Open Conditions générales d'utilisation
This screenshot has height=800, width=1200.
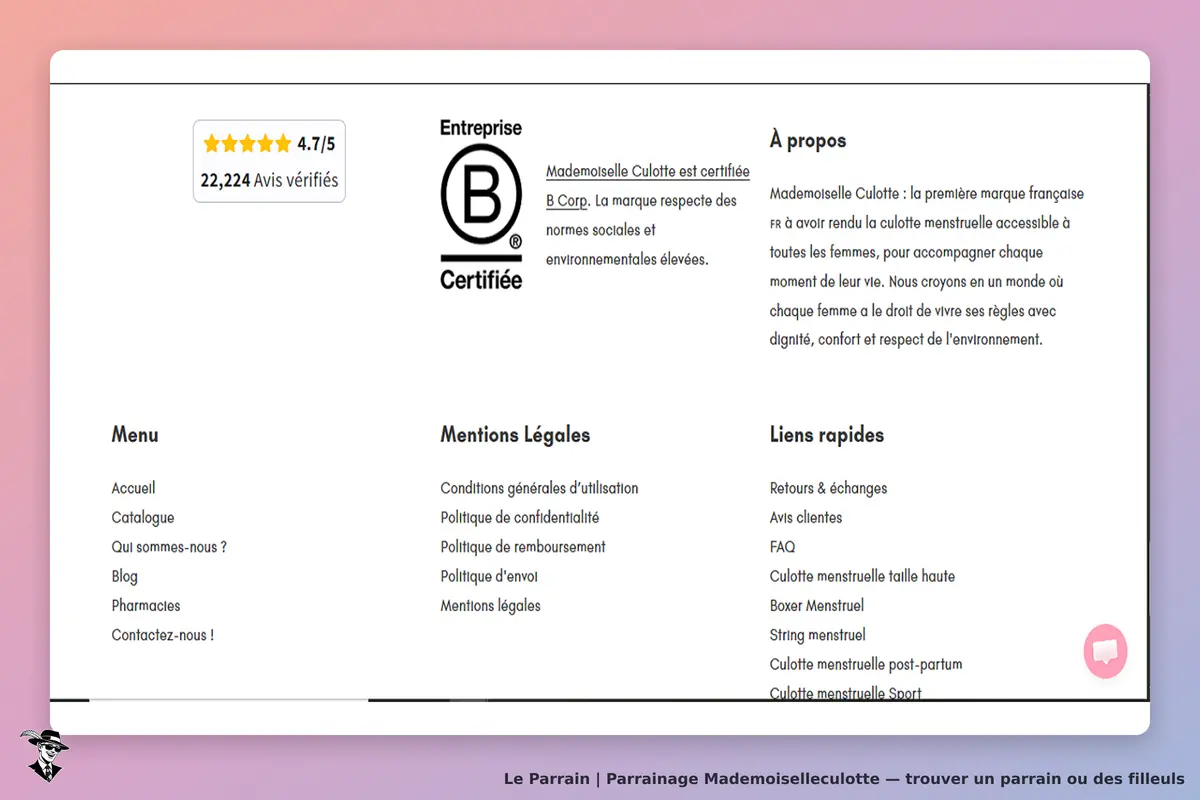(539, 488)
